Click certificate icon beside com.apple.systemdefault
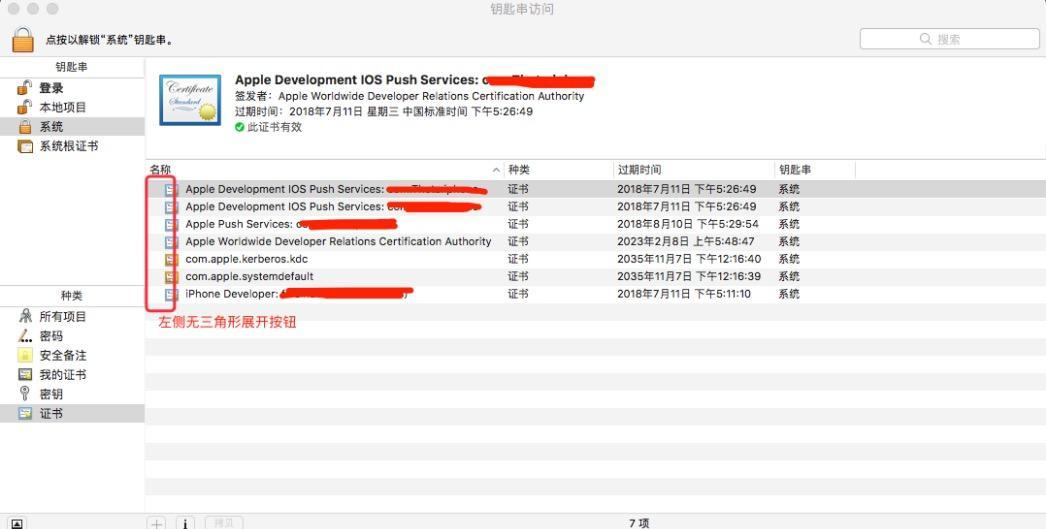 click(171, 276)
